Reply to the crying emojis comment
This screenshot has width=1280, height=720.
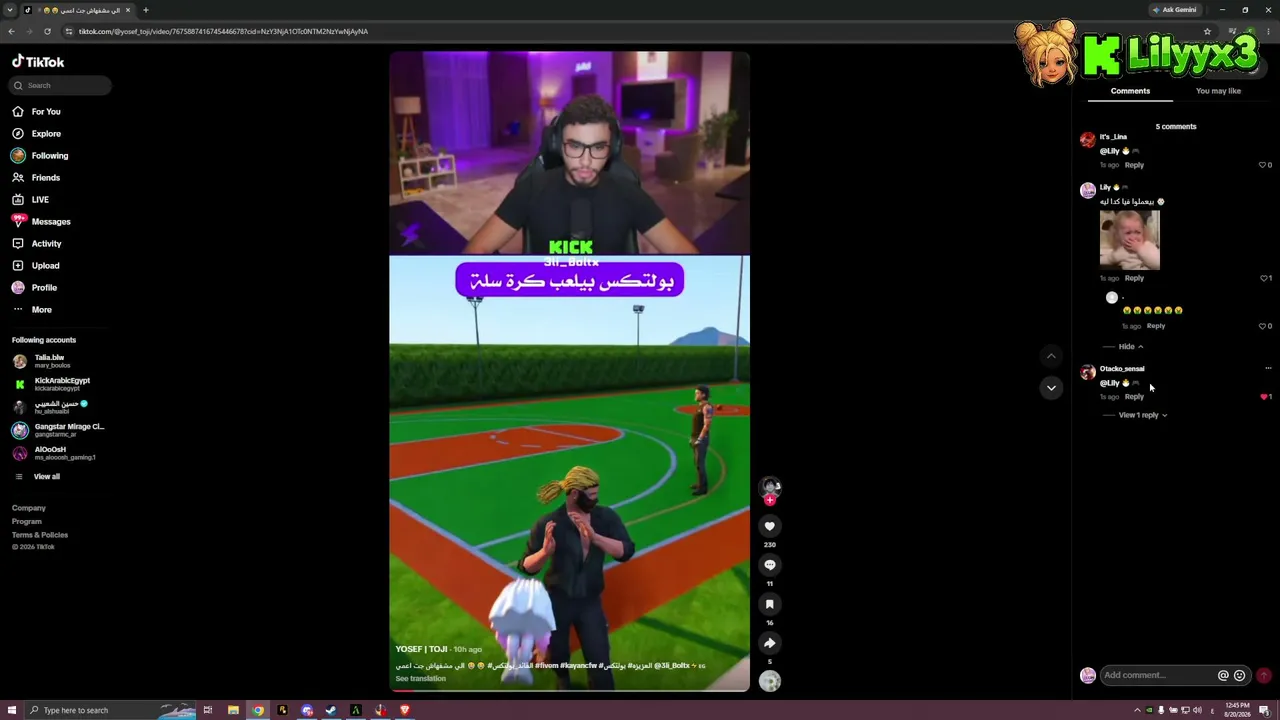point(1156,326)
